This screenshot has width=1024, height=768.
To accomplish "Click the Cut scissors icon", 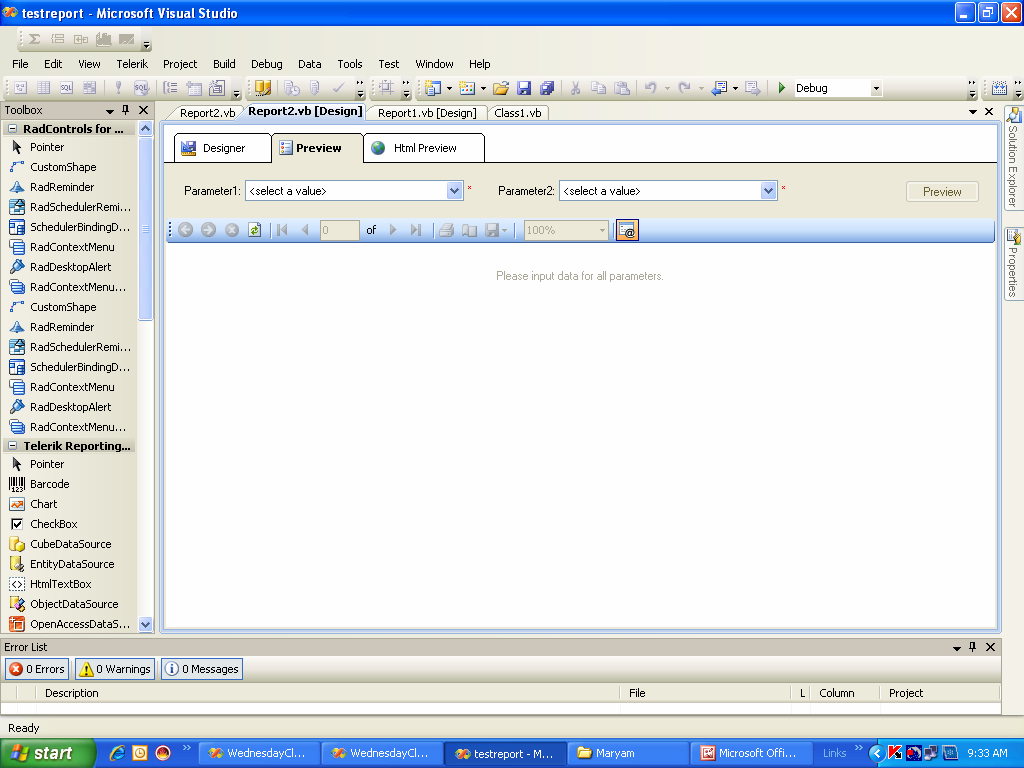I will (575, 88).
